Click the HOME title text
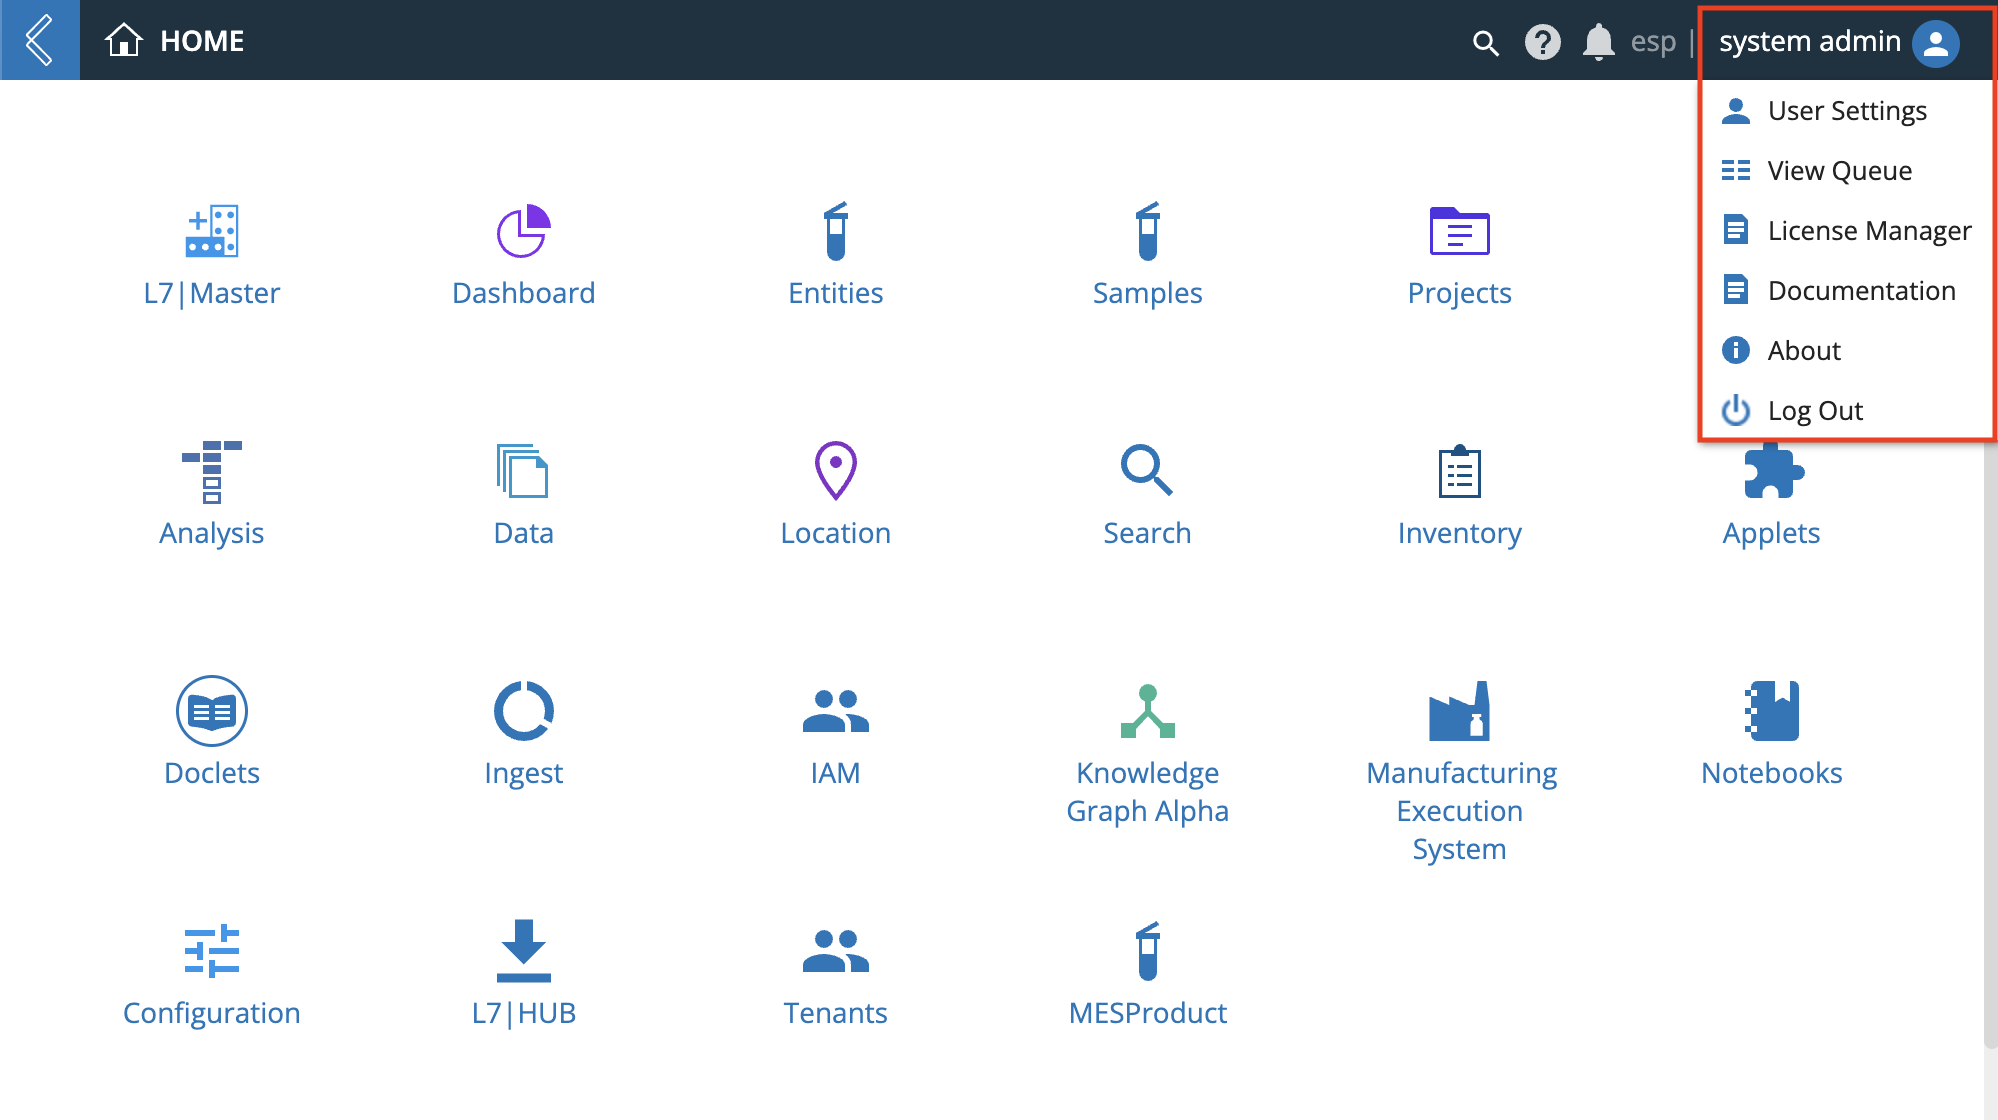 [202, 41]
